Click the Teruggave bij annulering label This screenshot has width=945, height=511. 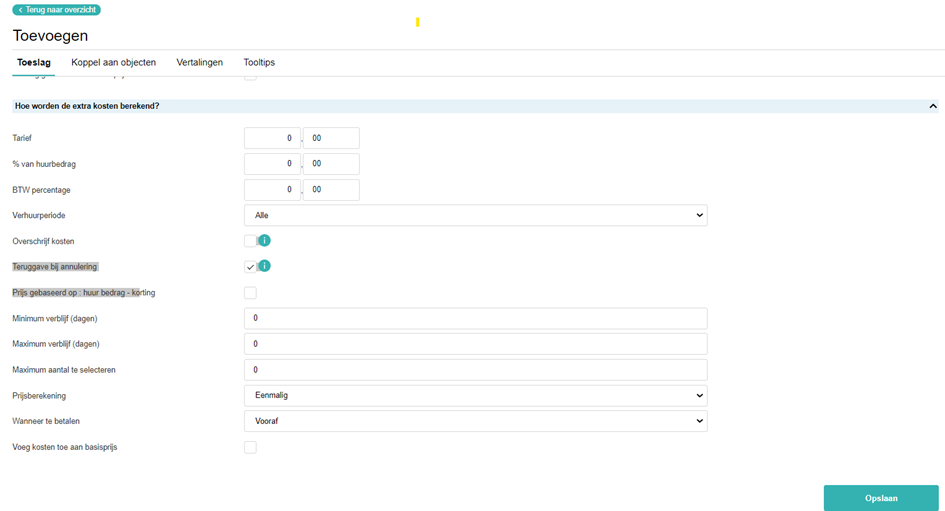[54, 266]
